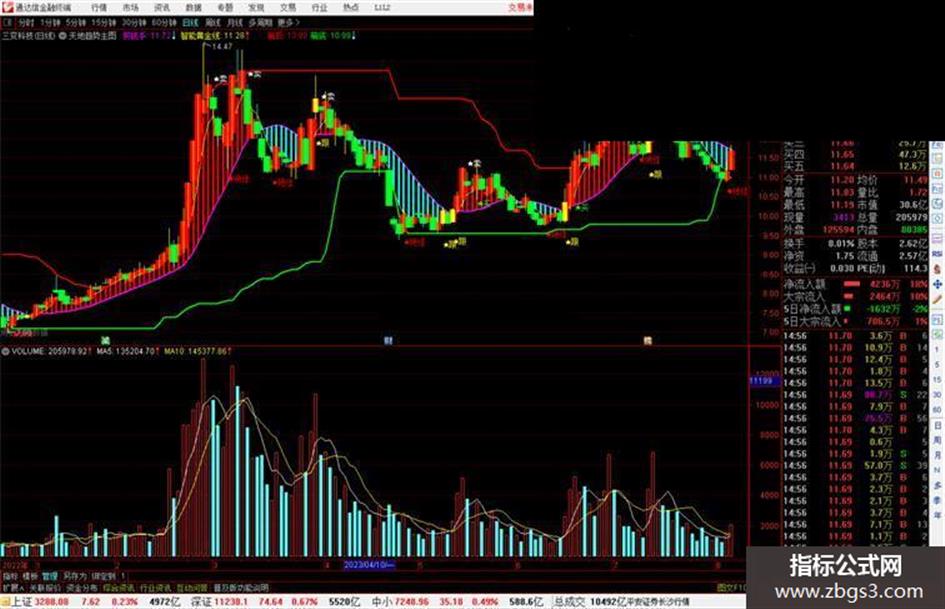Screen dimensions: 945x609
Task: Click the 净流入额 row in quote panel
Action: point(855,284)
